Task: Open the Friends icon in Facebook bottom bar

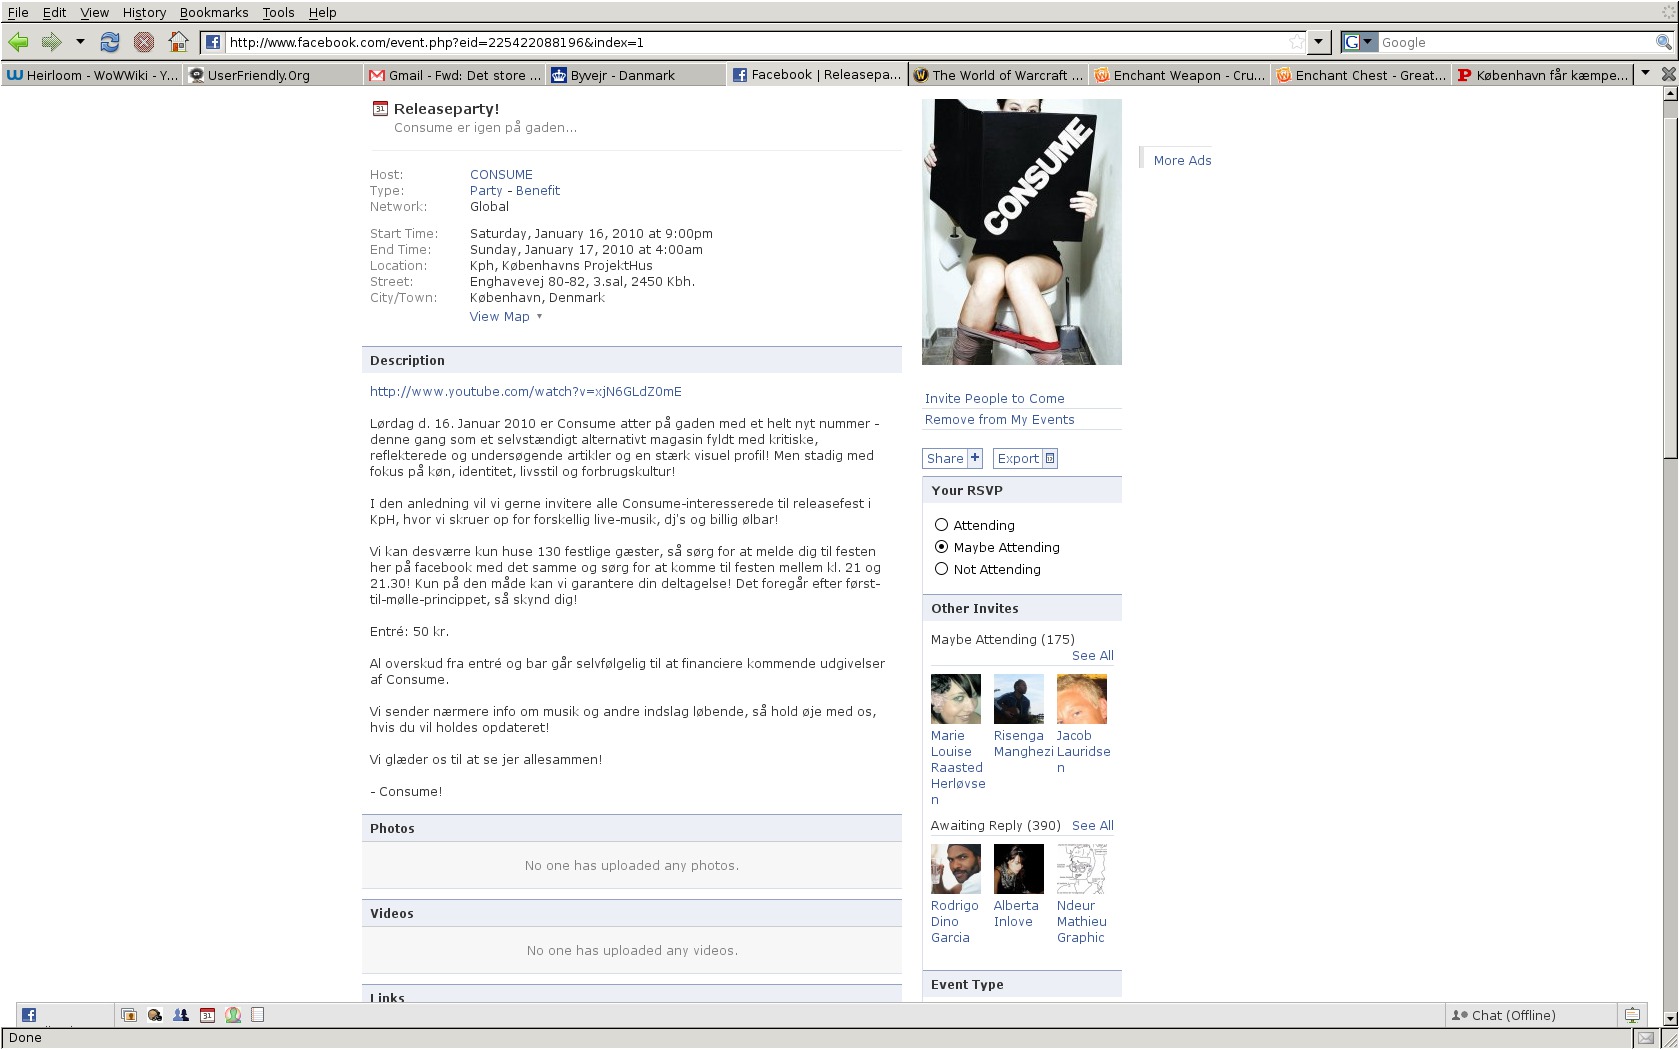Action: pos(181,1015)
